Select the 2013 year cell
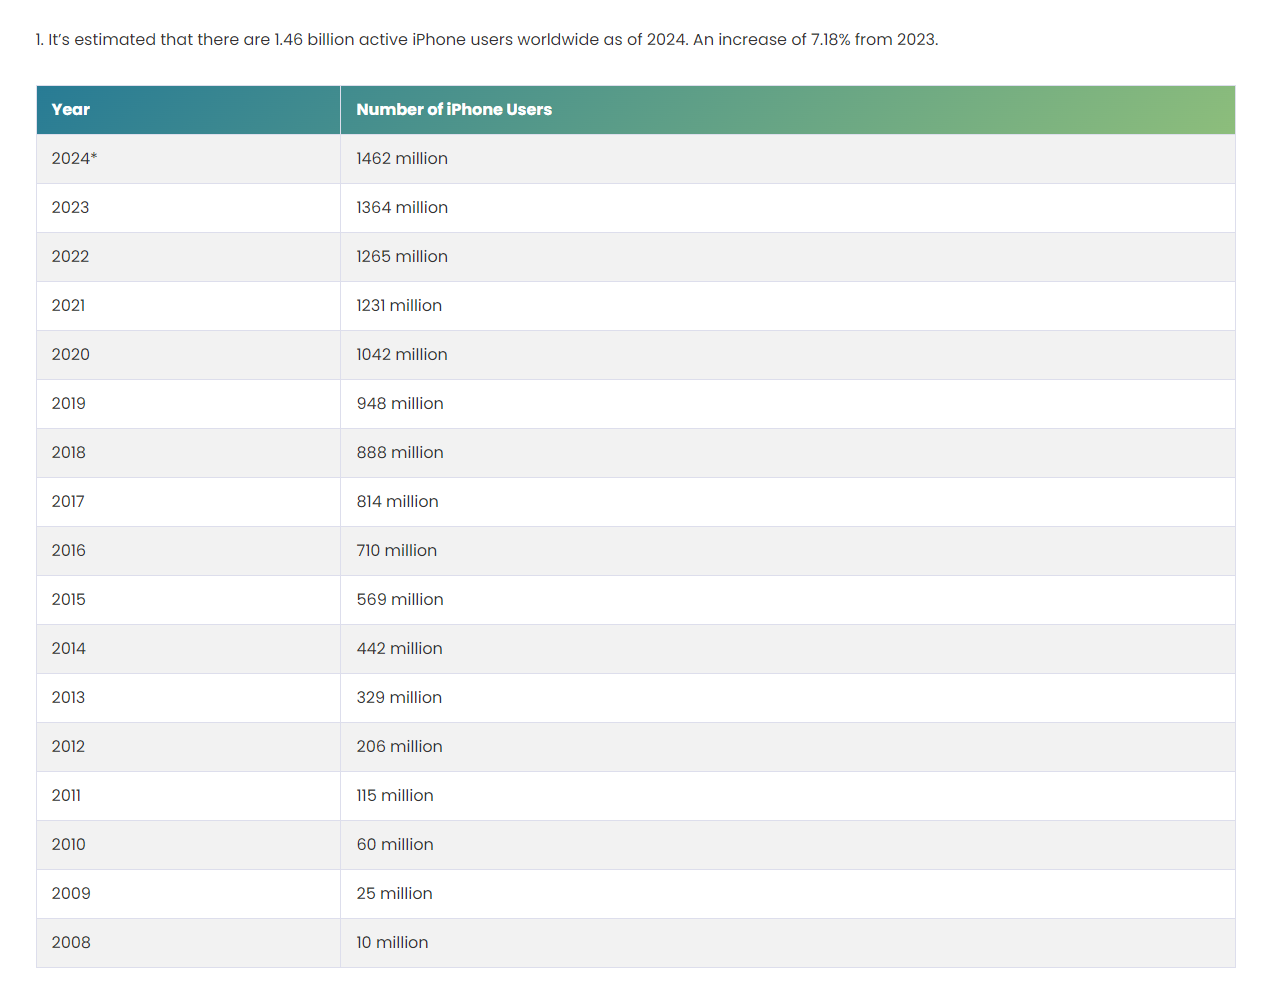Viewport: 1275px width, 992px height. point(68,698)
